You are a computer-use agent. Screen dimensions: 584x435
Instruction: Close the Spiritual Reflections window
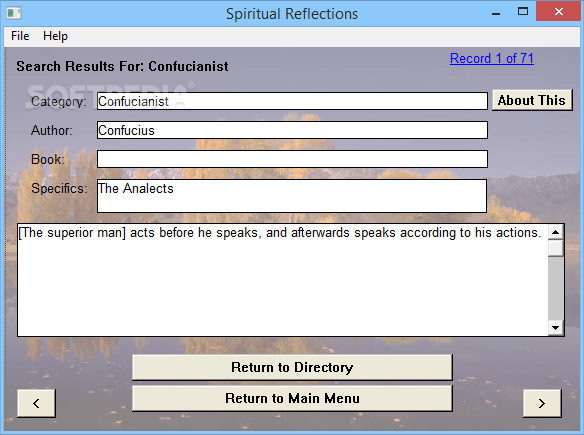(x=559, y=12)
